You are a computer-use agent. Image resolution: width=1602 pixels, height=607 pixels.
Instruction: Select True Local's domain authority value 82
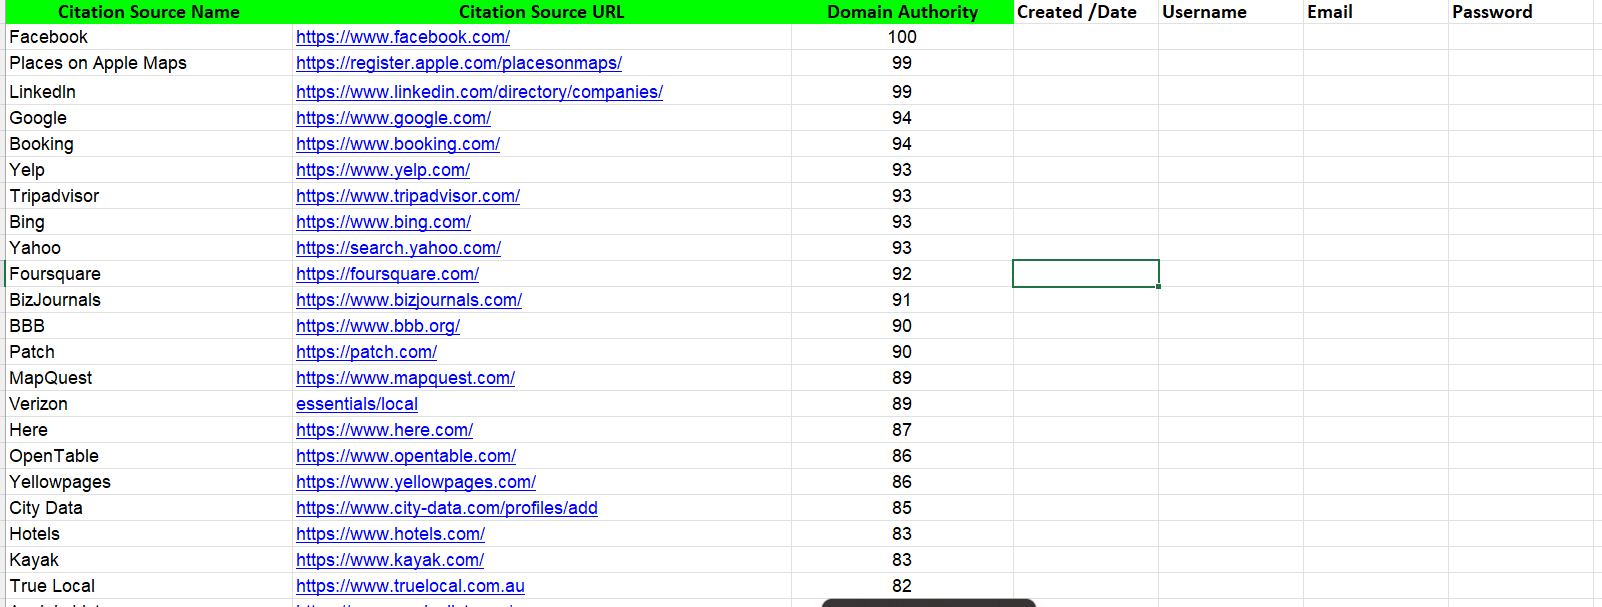pos(902,586)
